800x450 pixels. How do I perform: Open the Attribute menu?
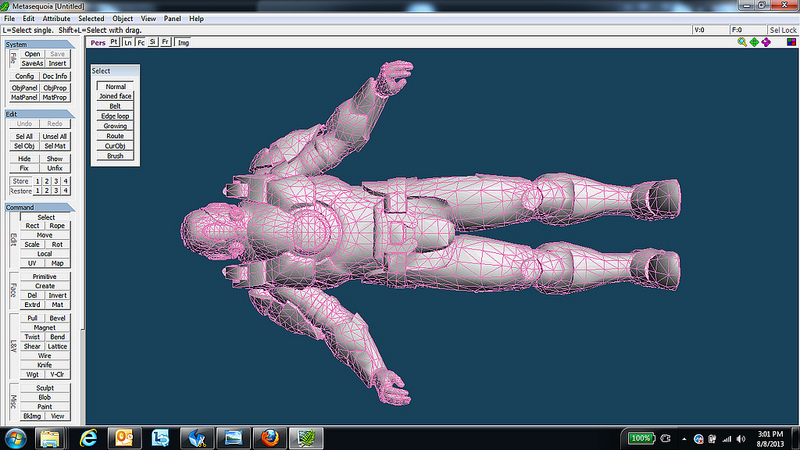point(56,18)
